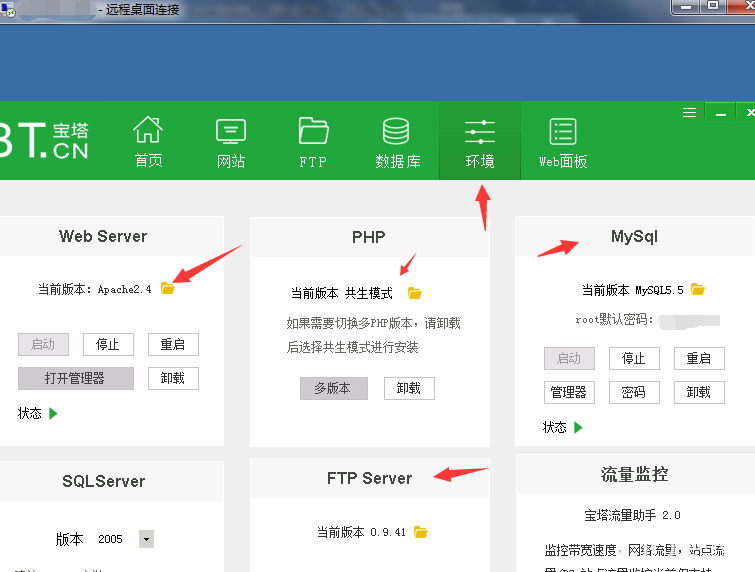Click the PHP 多版本 button
Image resolution: width=755 pixels, height=572 pixels.
click(x=334, y=388)
